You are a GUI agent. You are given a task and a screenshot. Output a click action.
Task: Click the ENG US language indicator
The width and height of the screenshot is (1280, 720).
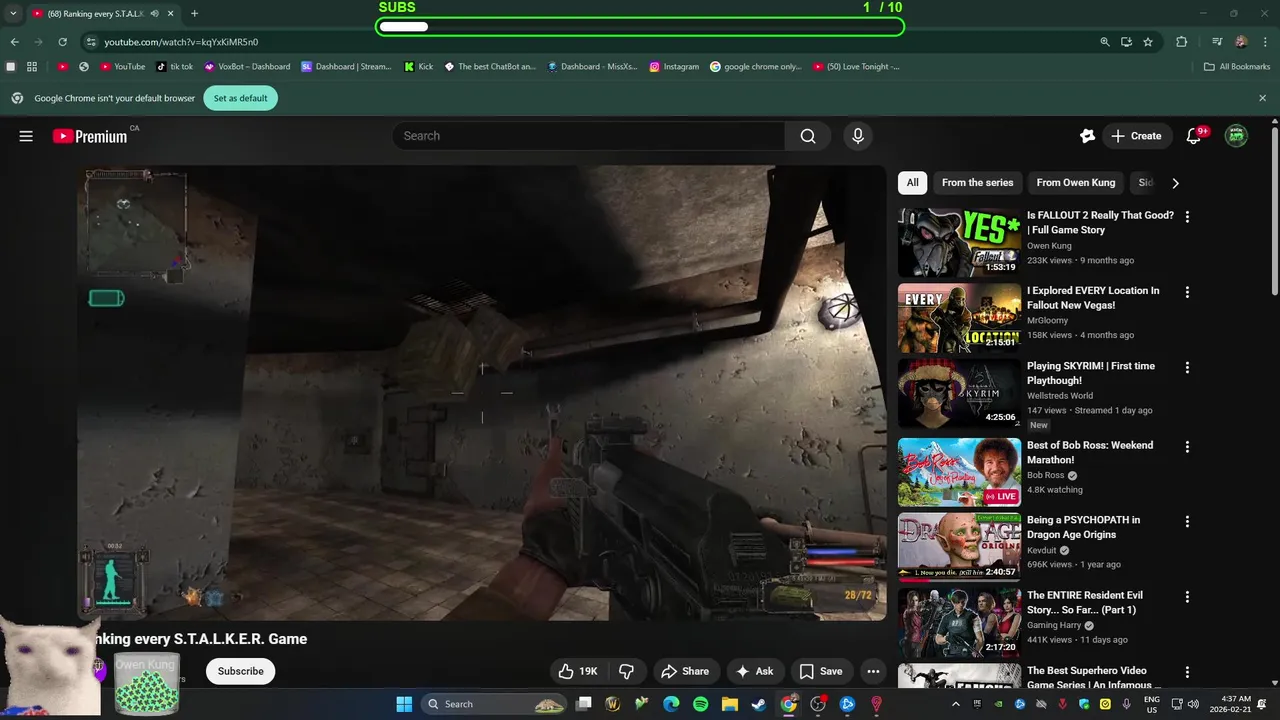click(x=1152, y=704)
